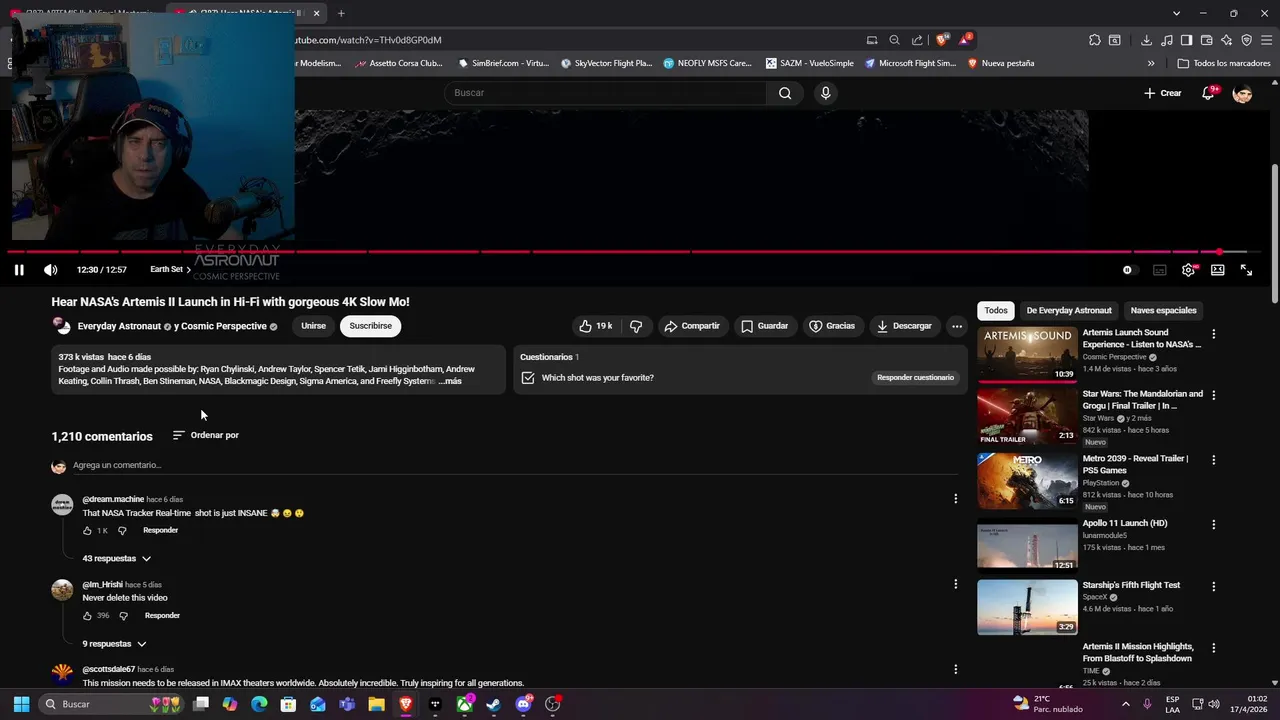Image resolution: width=1280 pixels, height=720 pixels.
Task: Open more actions menu beside Descargar
Action: click(x=957, y=326)
